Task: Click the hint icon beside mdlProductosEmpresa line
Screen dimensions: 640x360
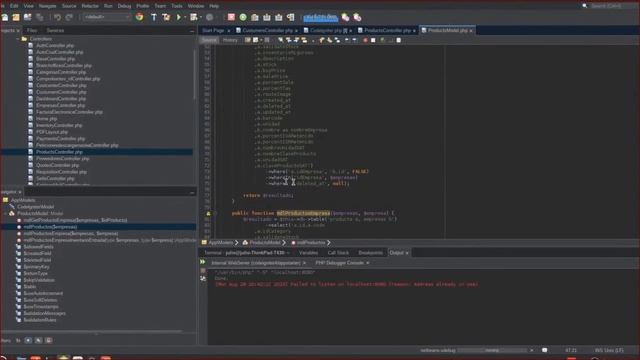Action: pyautogui.click(x=208, y=213)
